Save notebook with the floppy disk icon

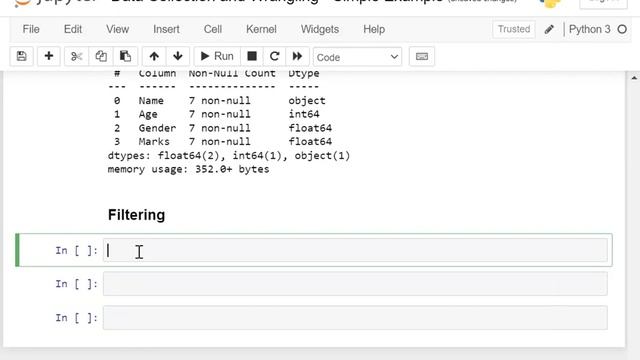[x=22, y=56]
